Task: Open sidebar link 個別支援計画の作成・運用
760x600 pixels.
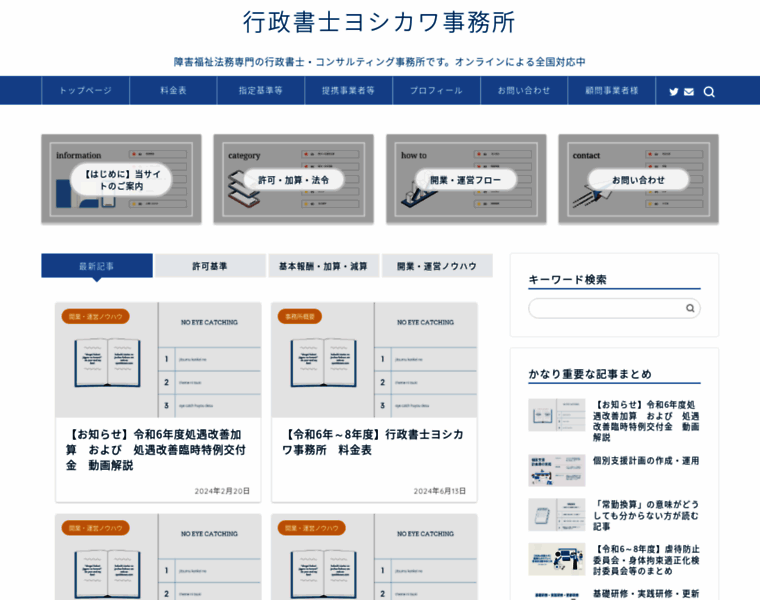Action: 646,460
